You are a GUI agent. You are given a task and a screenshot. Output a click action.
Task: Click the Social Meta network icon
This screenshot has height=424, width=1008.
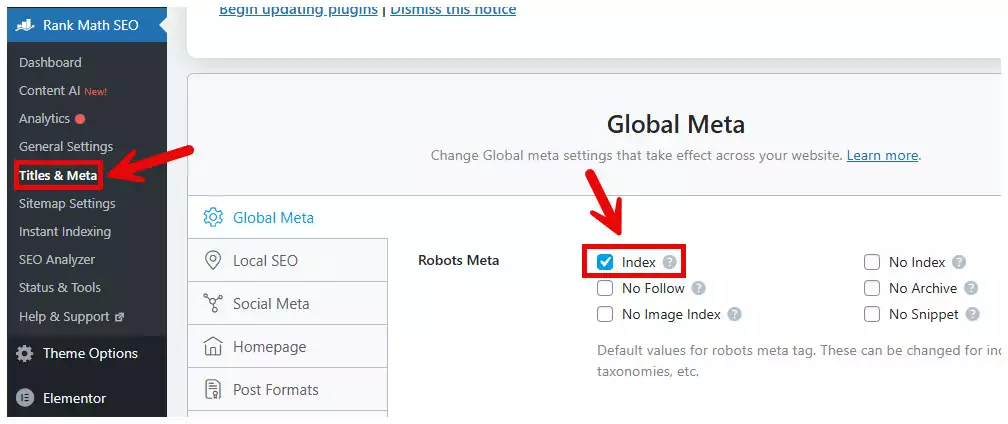point(212,303)
